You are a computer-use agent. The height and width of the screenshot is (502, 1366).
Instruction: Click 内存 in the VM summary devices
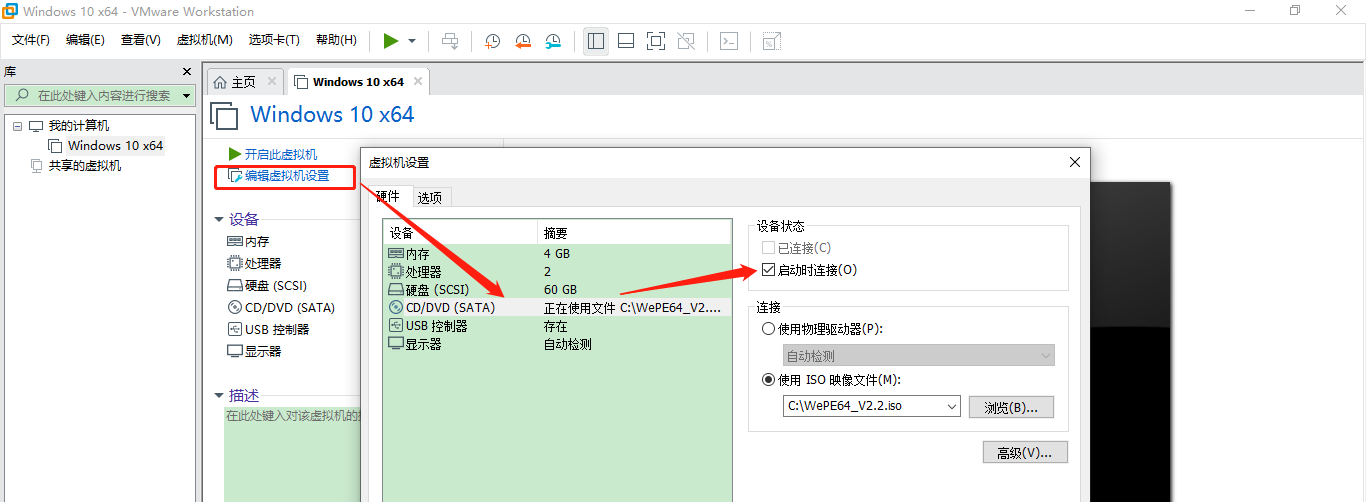point(257,241)
